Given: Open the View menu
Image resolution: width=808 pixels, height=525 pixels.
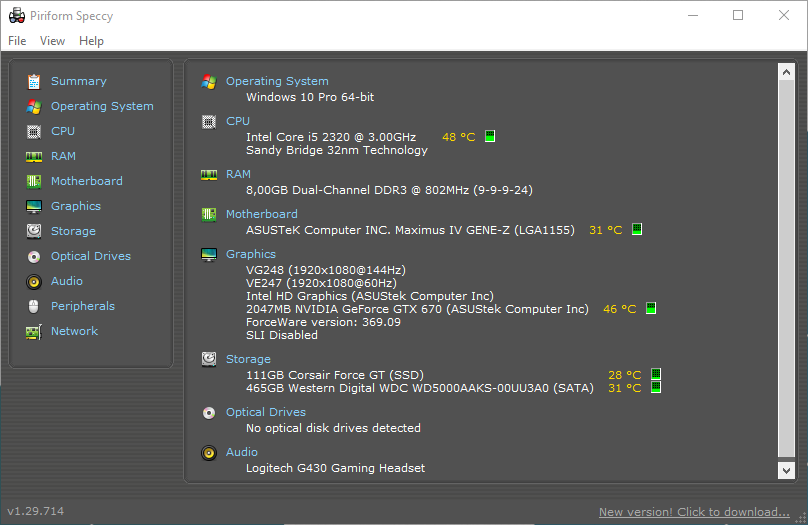Looking at the screenshot, I should (53, 41).
